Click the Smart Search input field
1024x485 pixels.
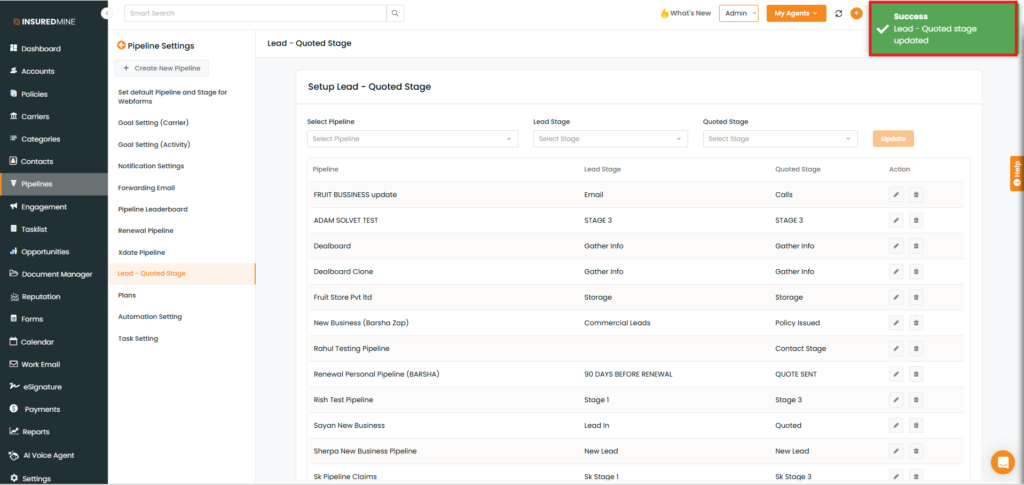click(x=255, y=14)
